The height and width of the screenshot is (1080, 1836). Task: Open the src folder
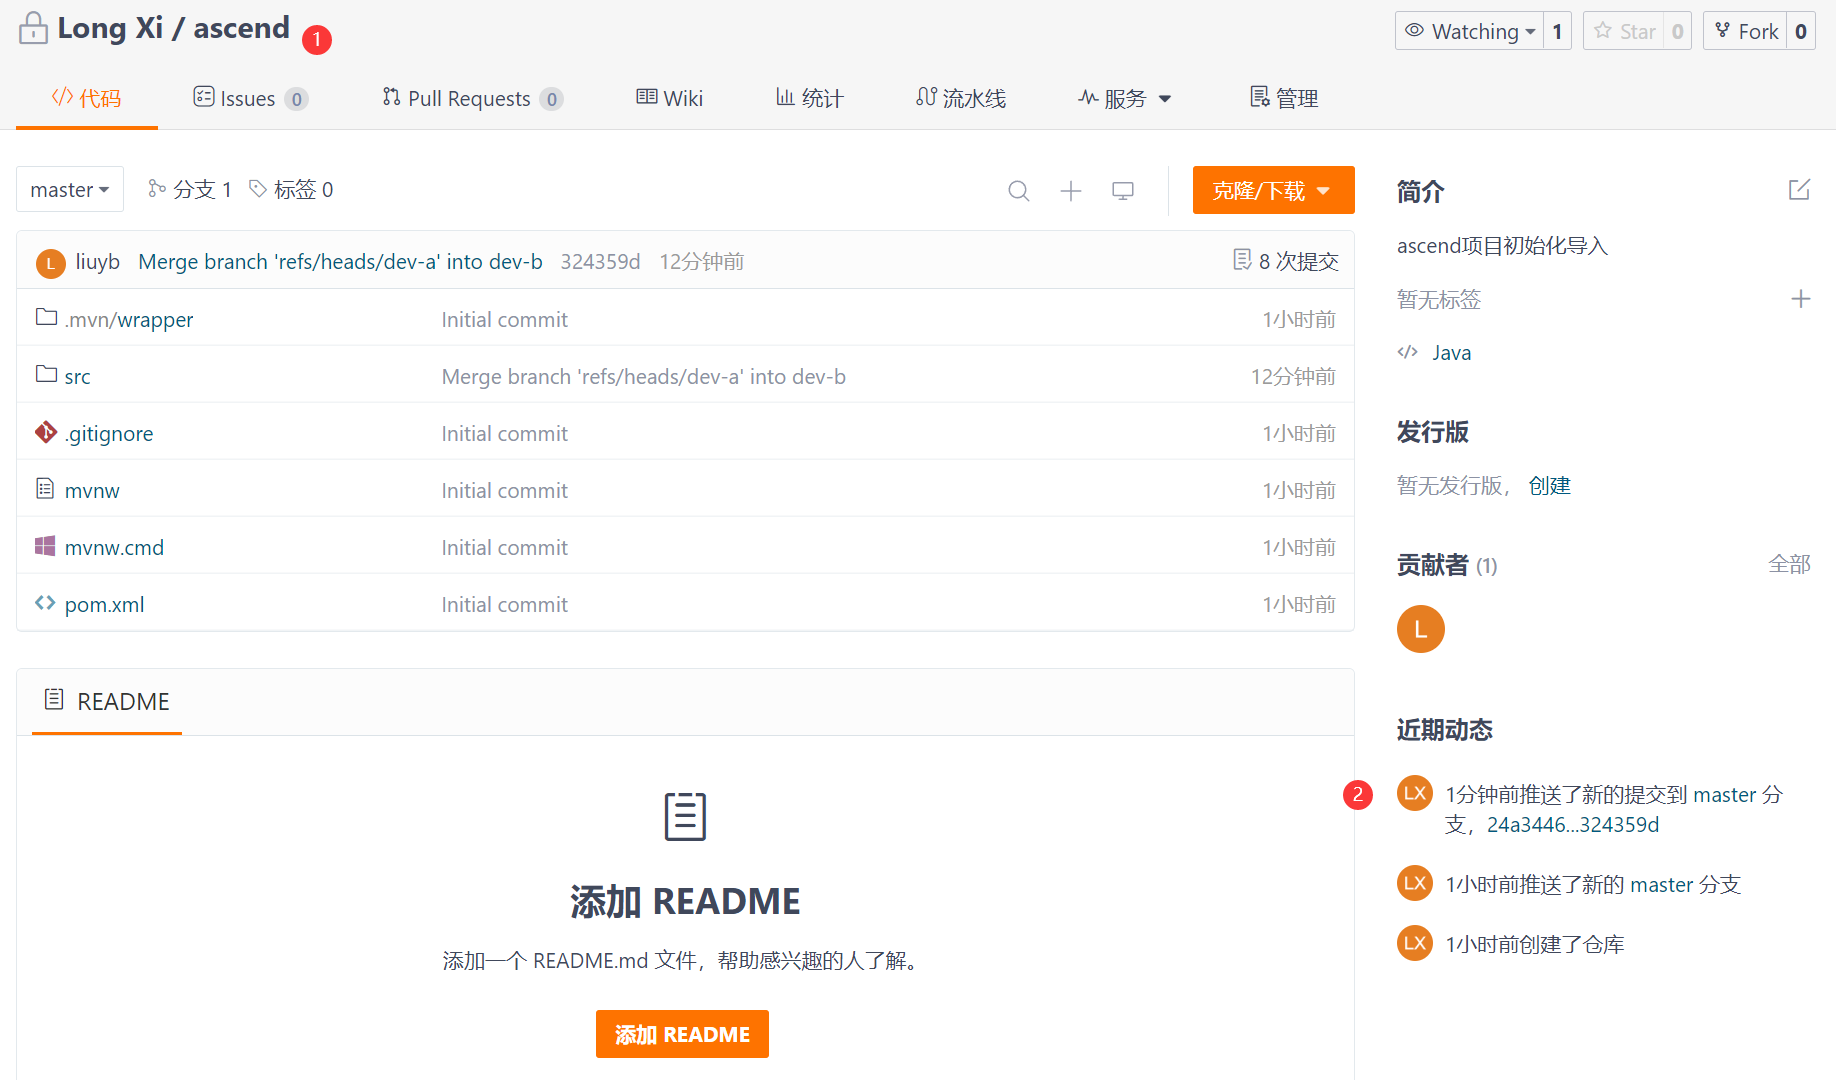tap(77, 377)
